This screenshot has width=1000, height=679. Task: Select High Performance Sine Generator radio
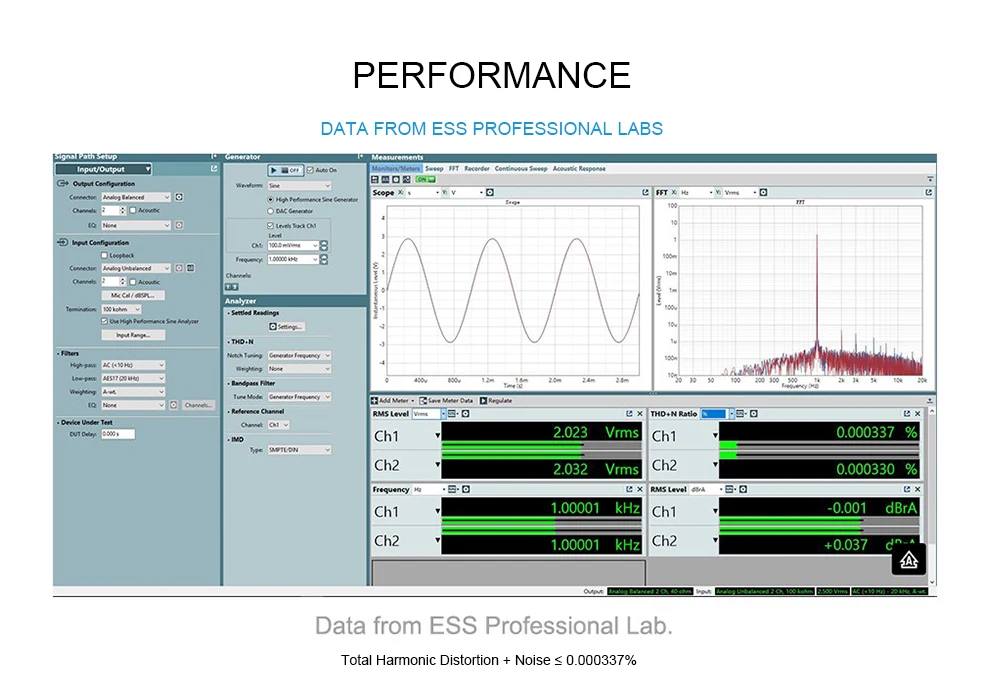pyautogui.click(x=270, y=200)
